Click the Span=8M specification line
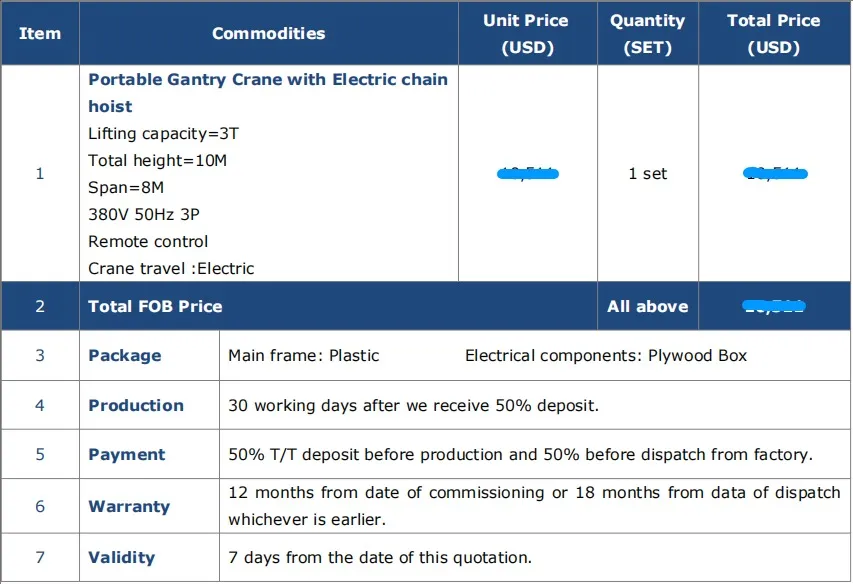This screenshot has width=853, height=584. pos(126,188)
